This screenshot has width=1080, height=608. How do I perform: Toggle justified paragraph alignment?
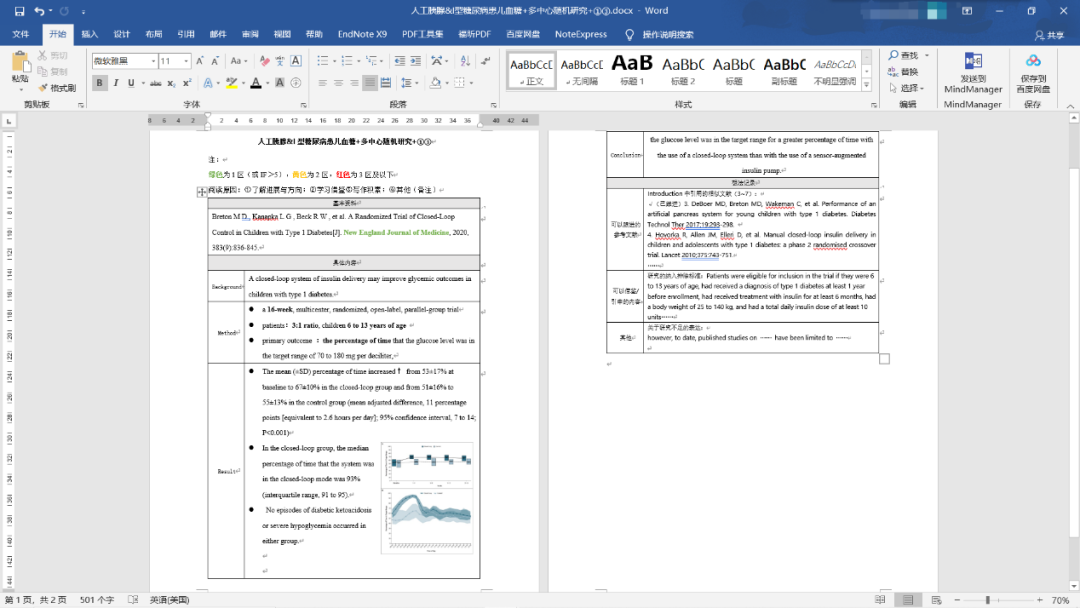click(x=370, y=83)
